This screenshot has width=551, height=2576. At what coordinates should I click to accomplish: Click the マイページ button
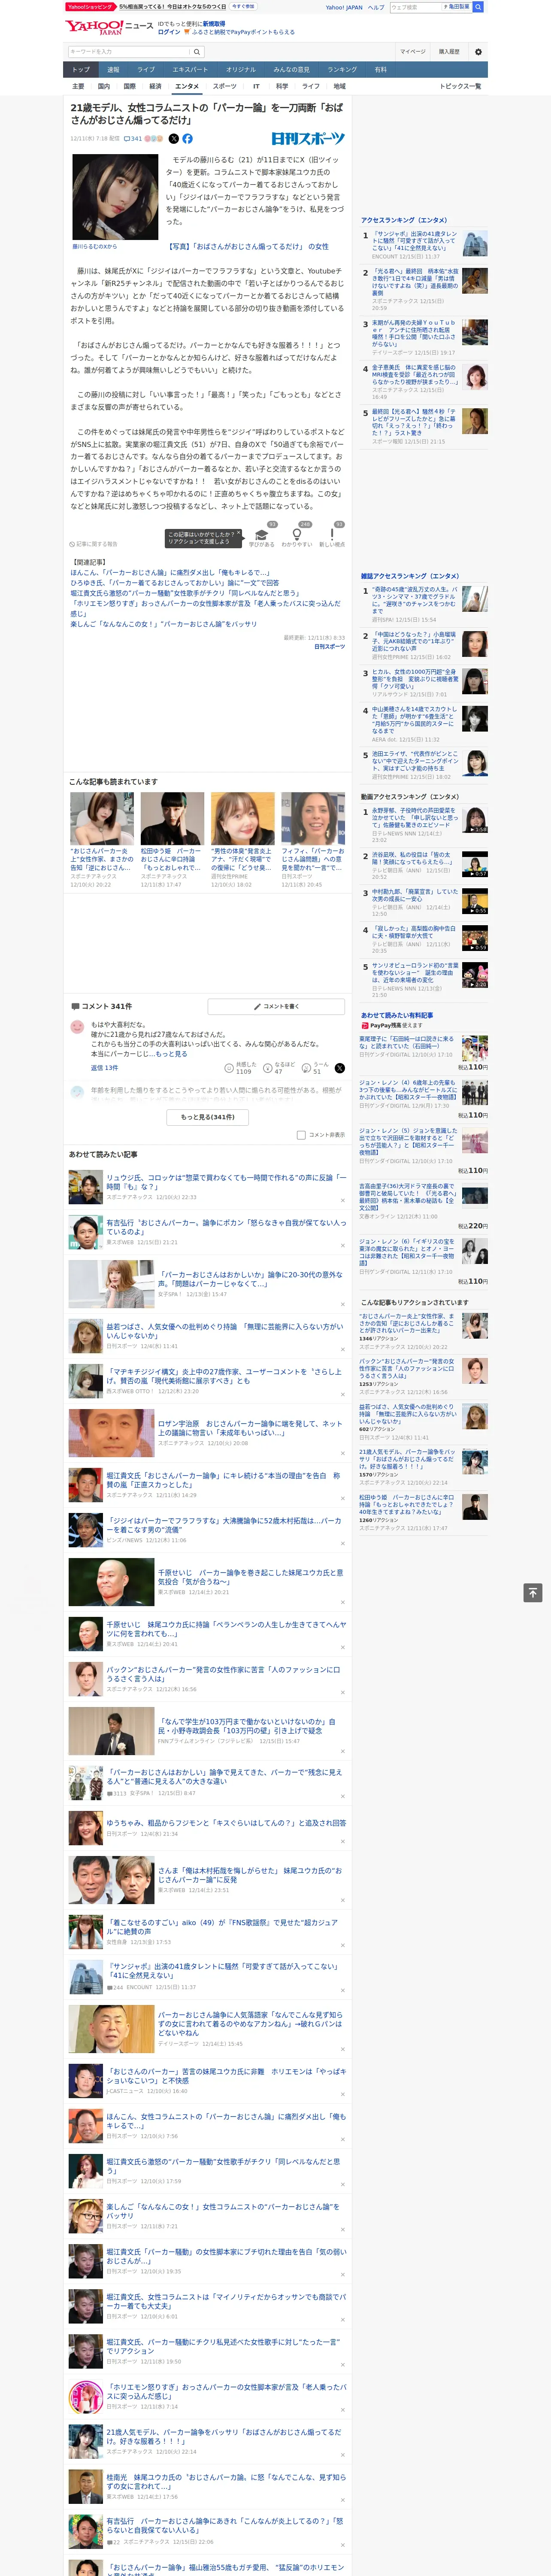pyautogui.click(x=413, y=52)
